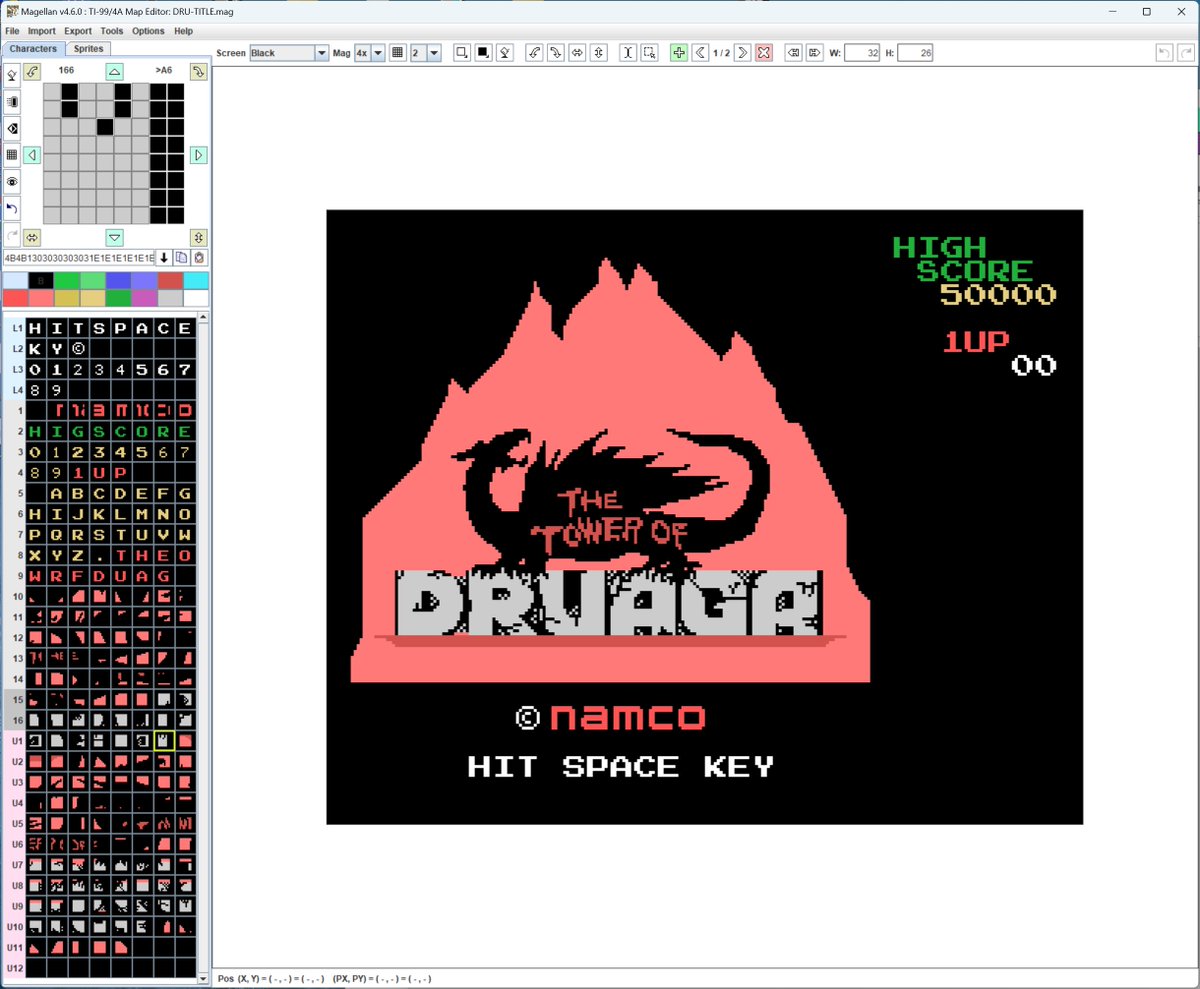Pick the gray color swatch

pyautogui.click(x=171, y=298)
